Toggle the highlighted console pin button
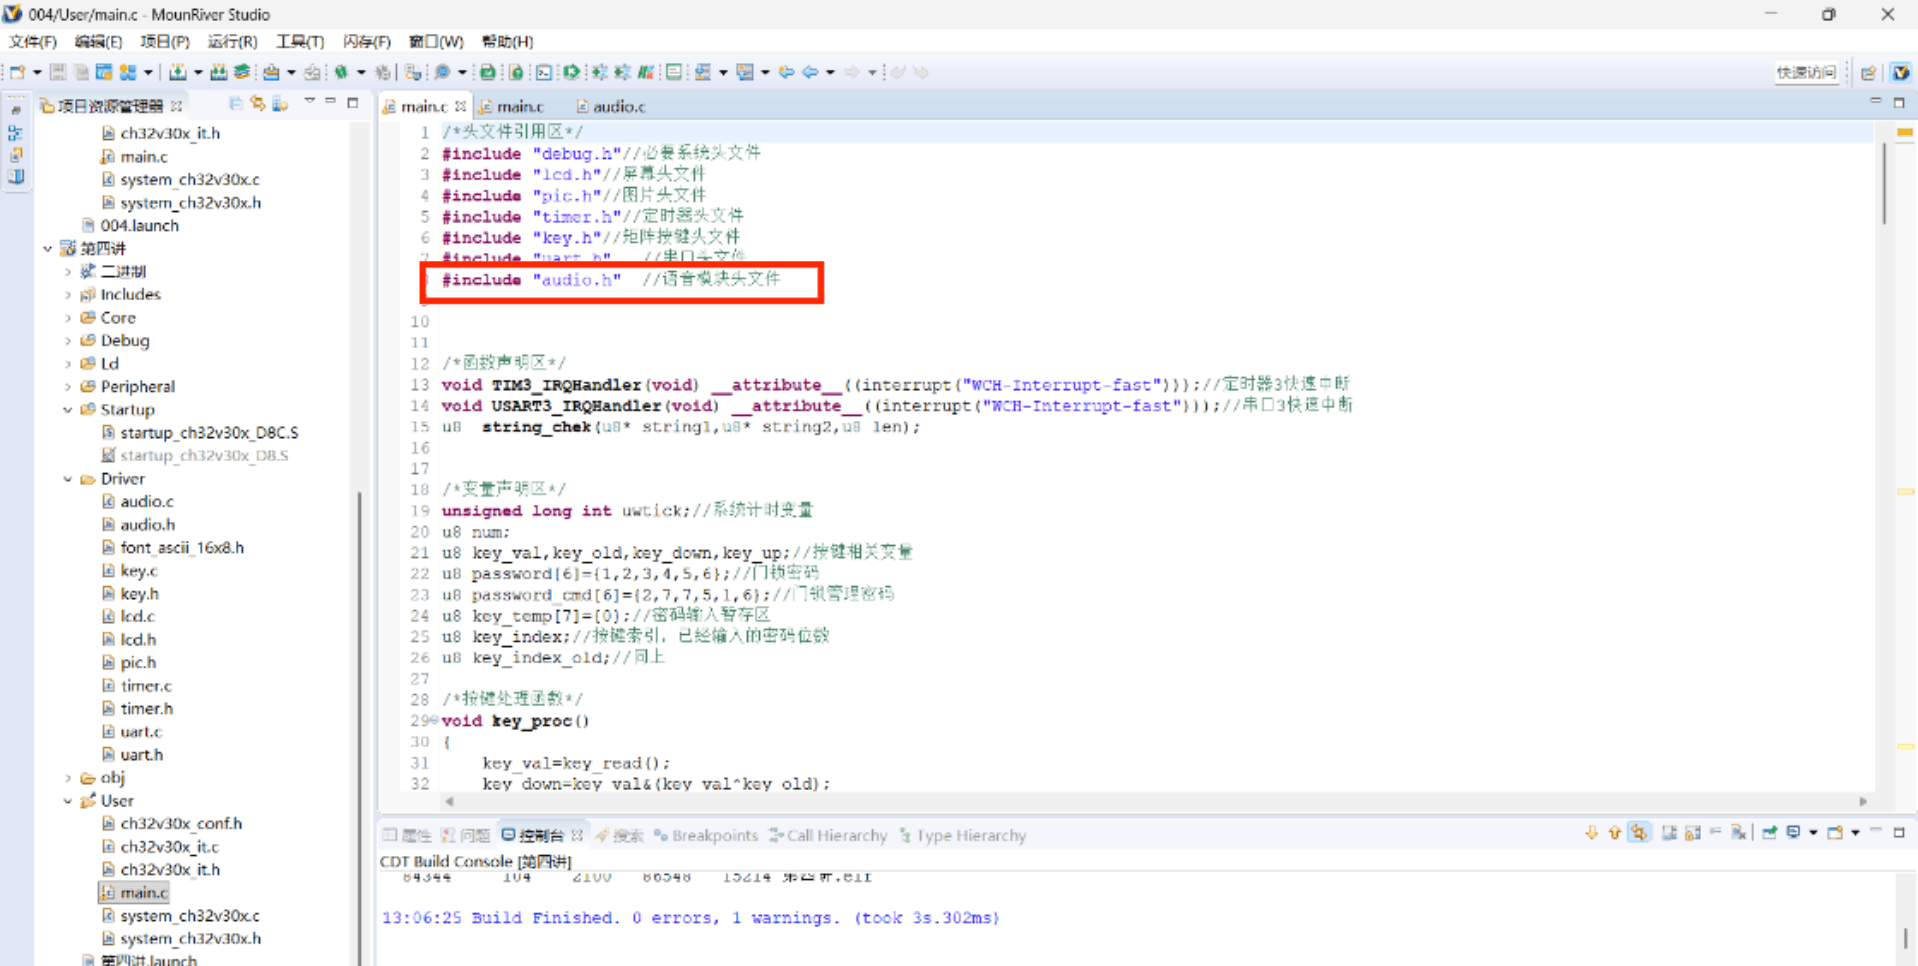Viewport: 1918px width, 966px height. pos(1639,833)
